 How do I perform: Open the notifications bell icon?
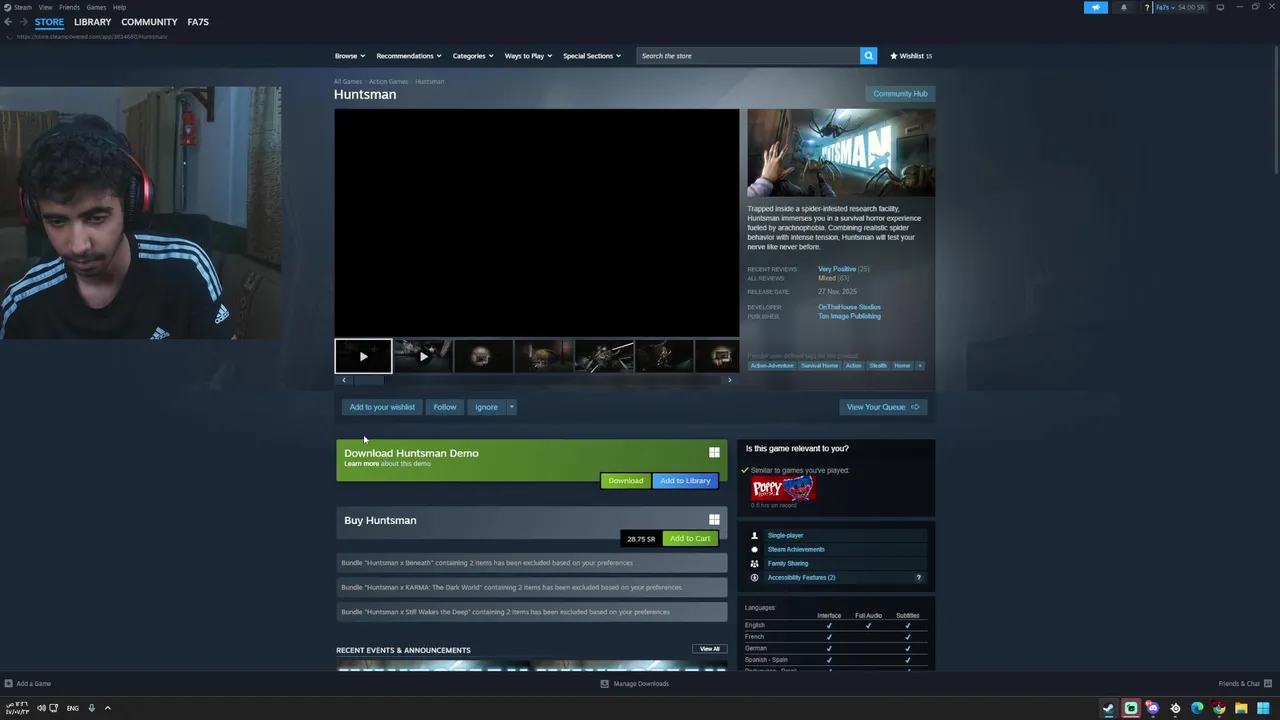(1123, 7)
